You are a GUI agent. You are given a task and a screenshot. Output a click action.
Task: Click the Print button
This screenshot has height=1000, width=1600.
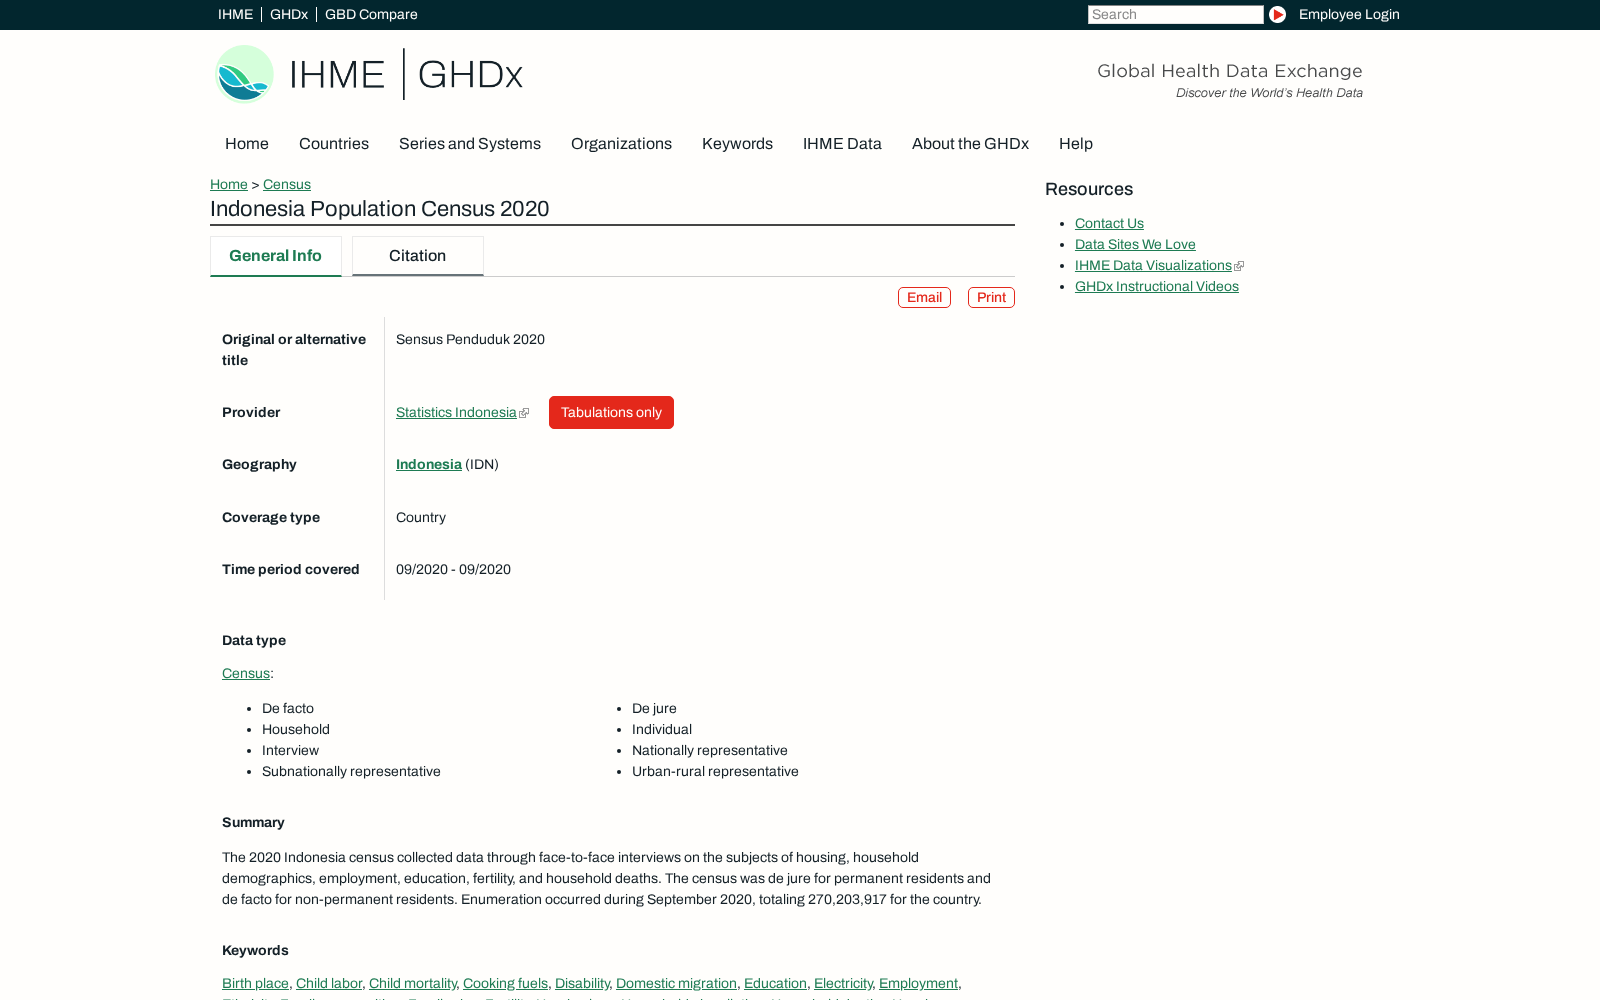coord(991,298)
